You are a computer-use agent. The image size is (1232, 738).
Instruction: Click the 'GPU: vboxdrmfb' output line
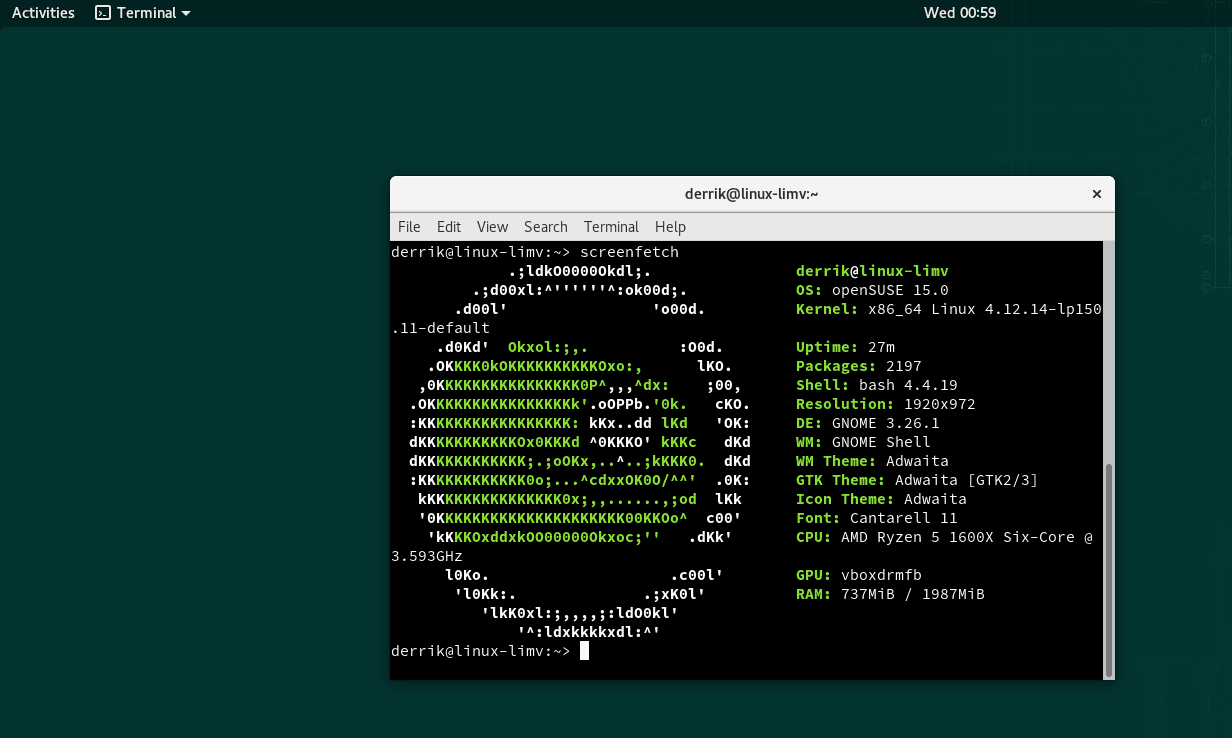[858, 575]
